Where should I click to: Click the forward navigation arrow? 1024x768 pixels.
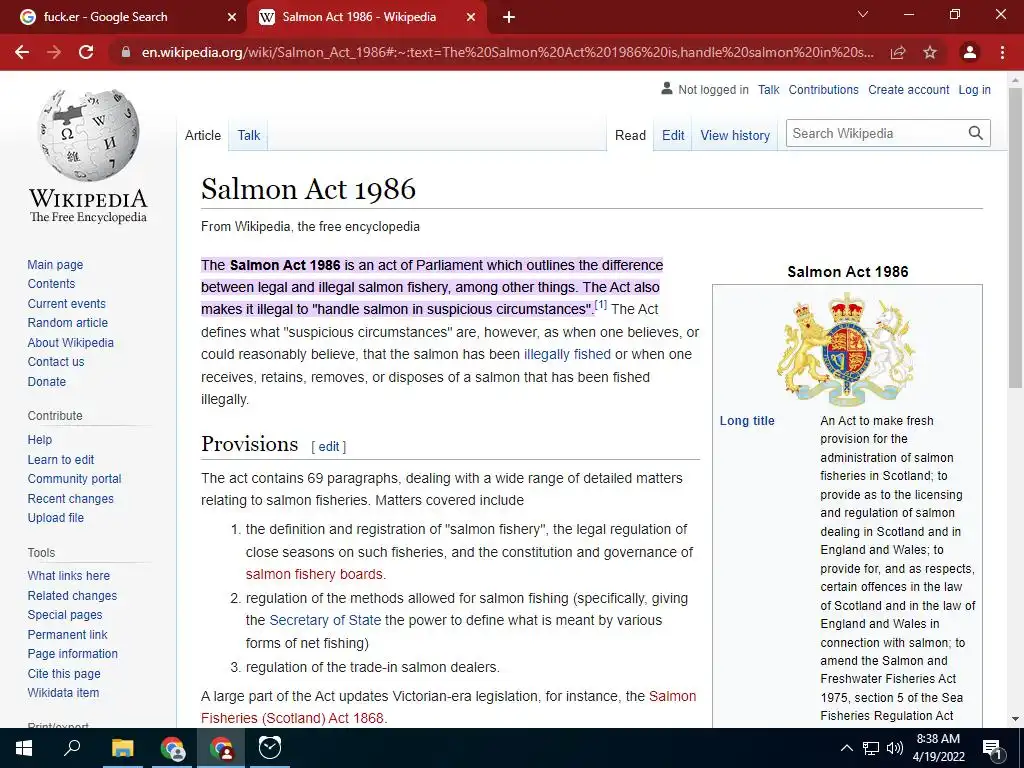[54, 52]
